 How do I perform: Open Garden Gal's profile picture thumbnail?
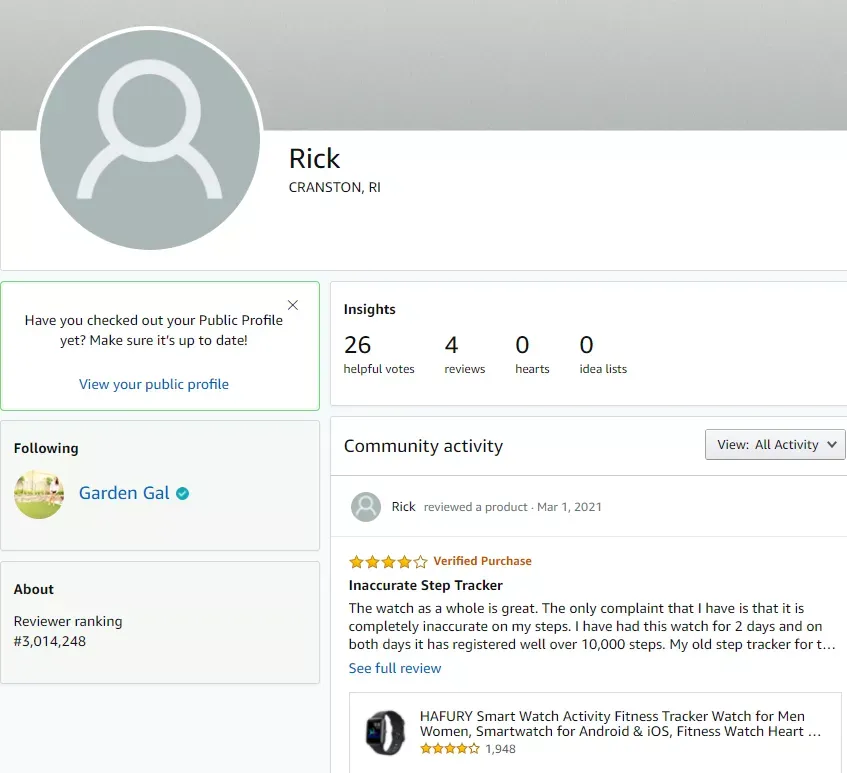coord(39,494)
